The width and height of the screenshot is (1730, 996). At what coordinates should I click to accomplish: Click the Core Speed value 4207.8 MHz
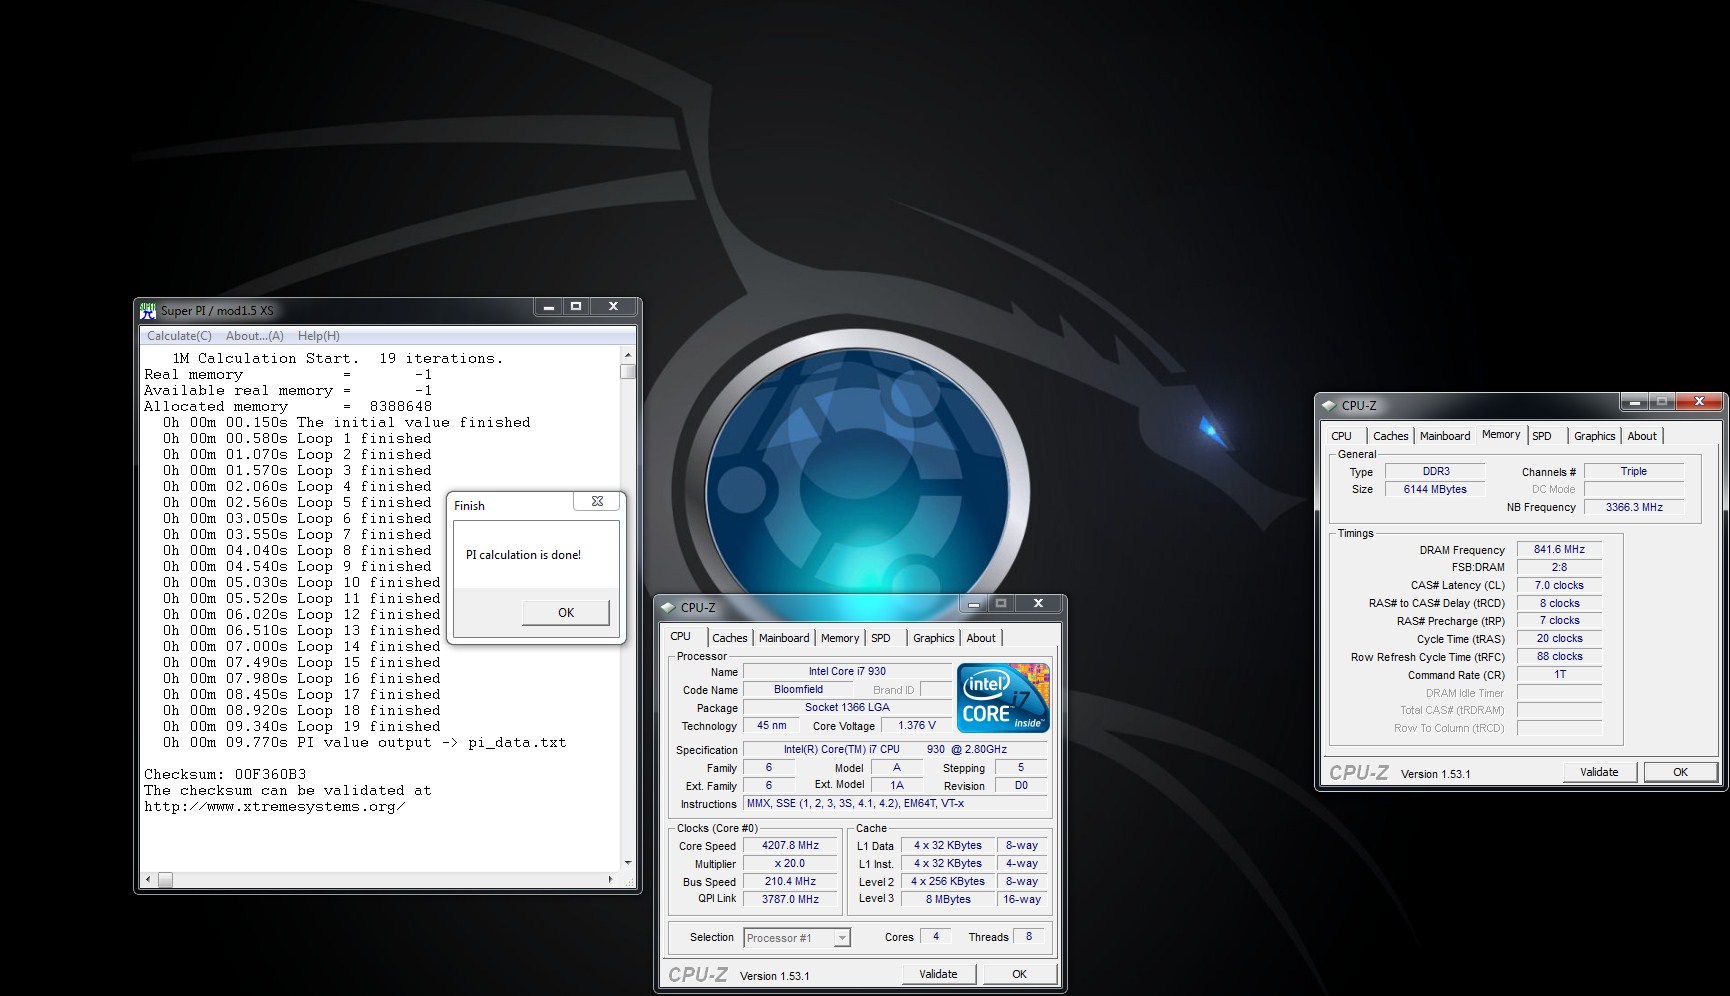790,846
